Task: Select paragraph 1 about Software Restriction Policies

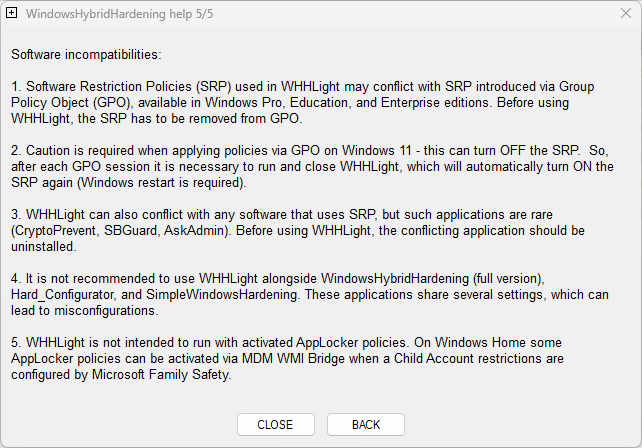Action: point(310,102)
